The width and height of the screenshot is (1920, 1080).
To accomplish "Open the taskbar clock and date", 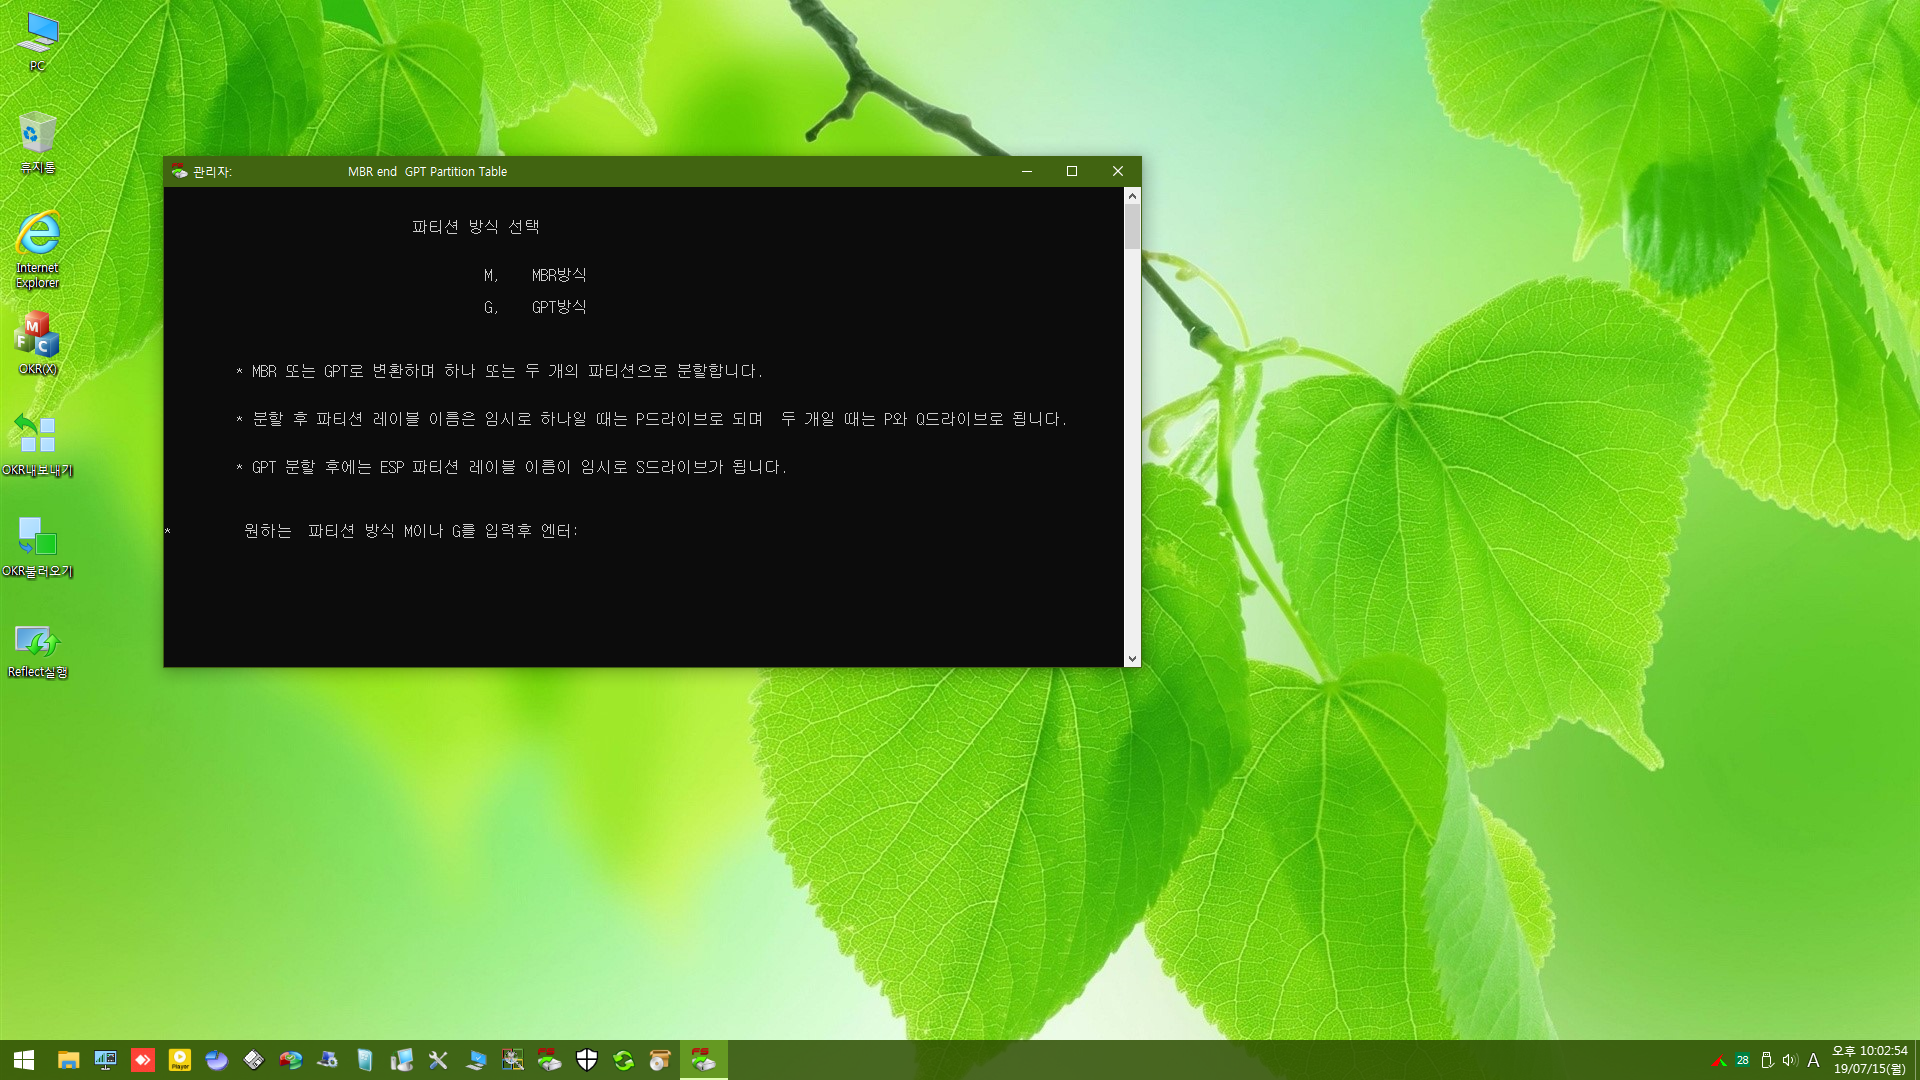I will pos(1870,1060).
